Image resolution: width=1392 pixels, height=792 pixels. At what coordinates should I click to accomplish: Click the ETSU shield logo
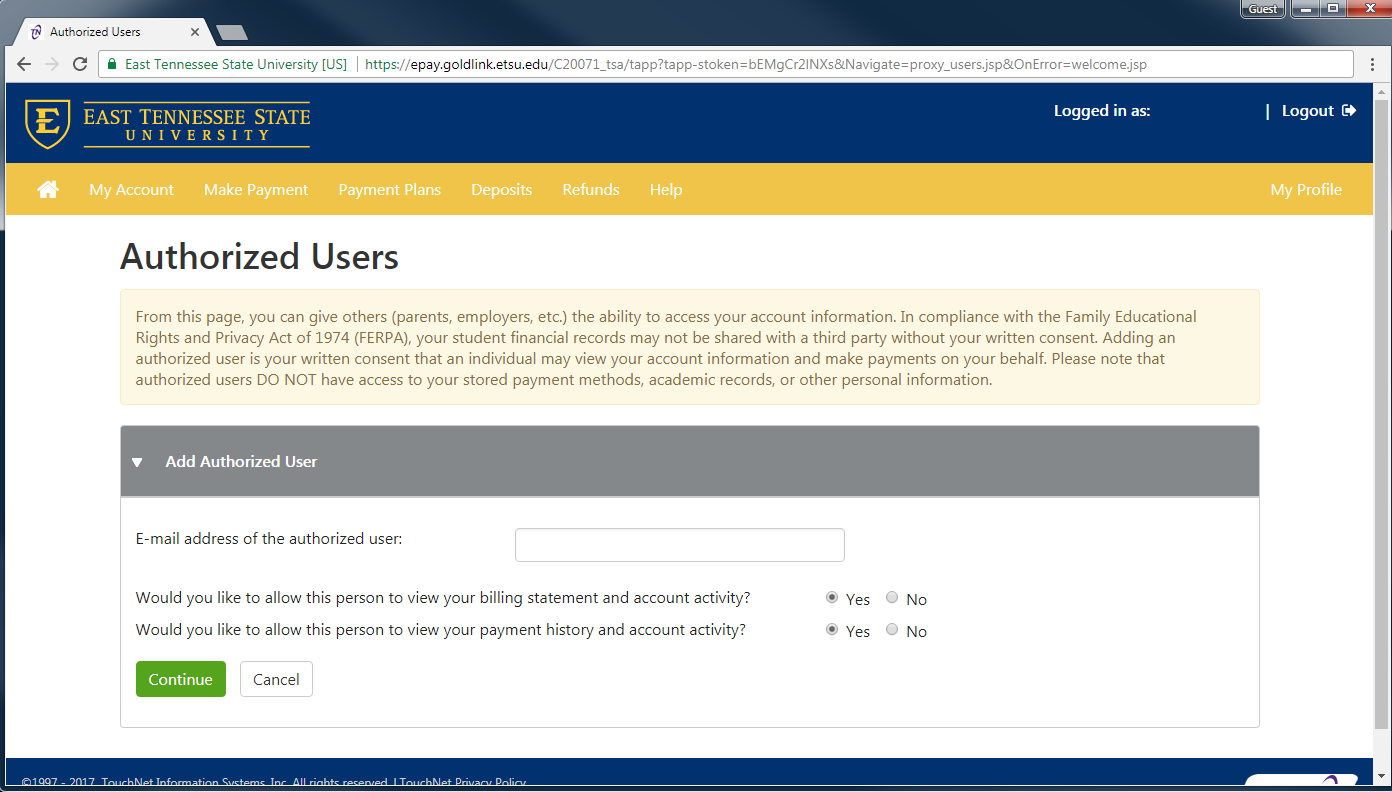(47, 123)
